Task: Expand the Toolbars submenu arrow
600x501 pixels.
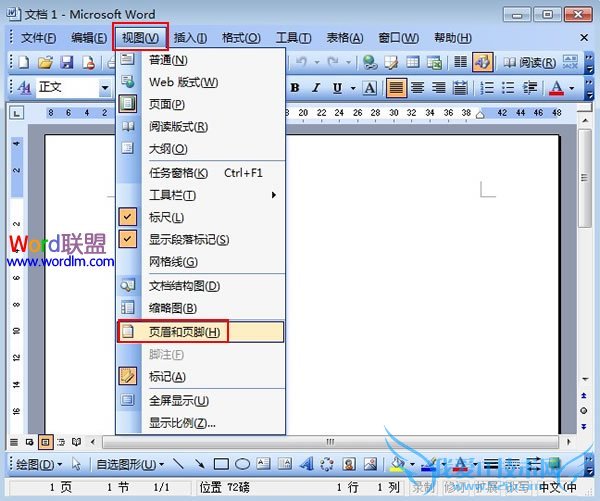Action: click(x=274, y=195)
